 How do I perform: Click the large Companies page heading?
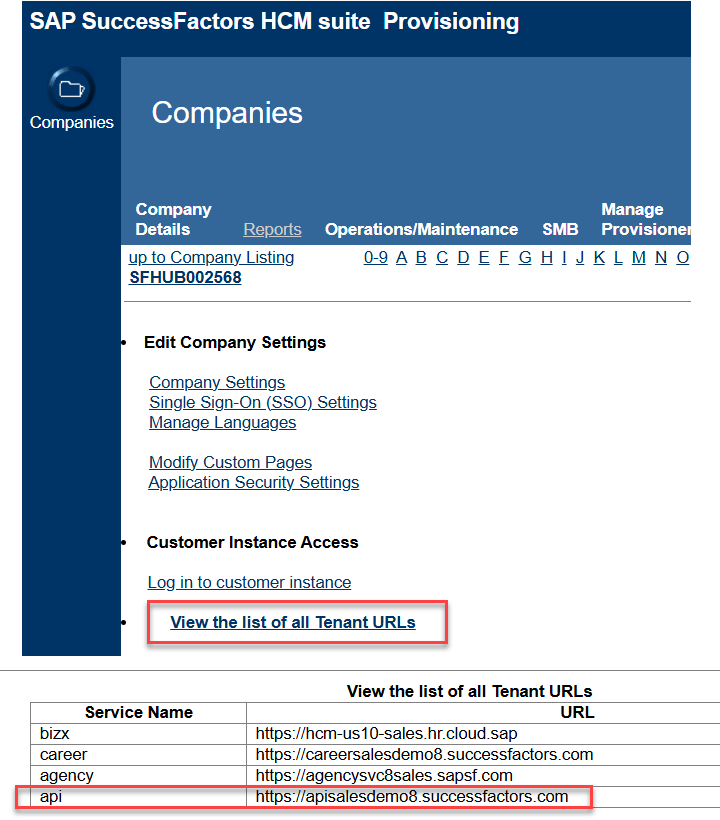click(x=227, y=112)
